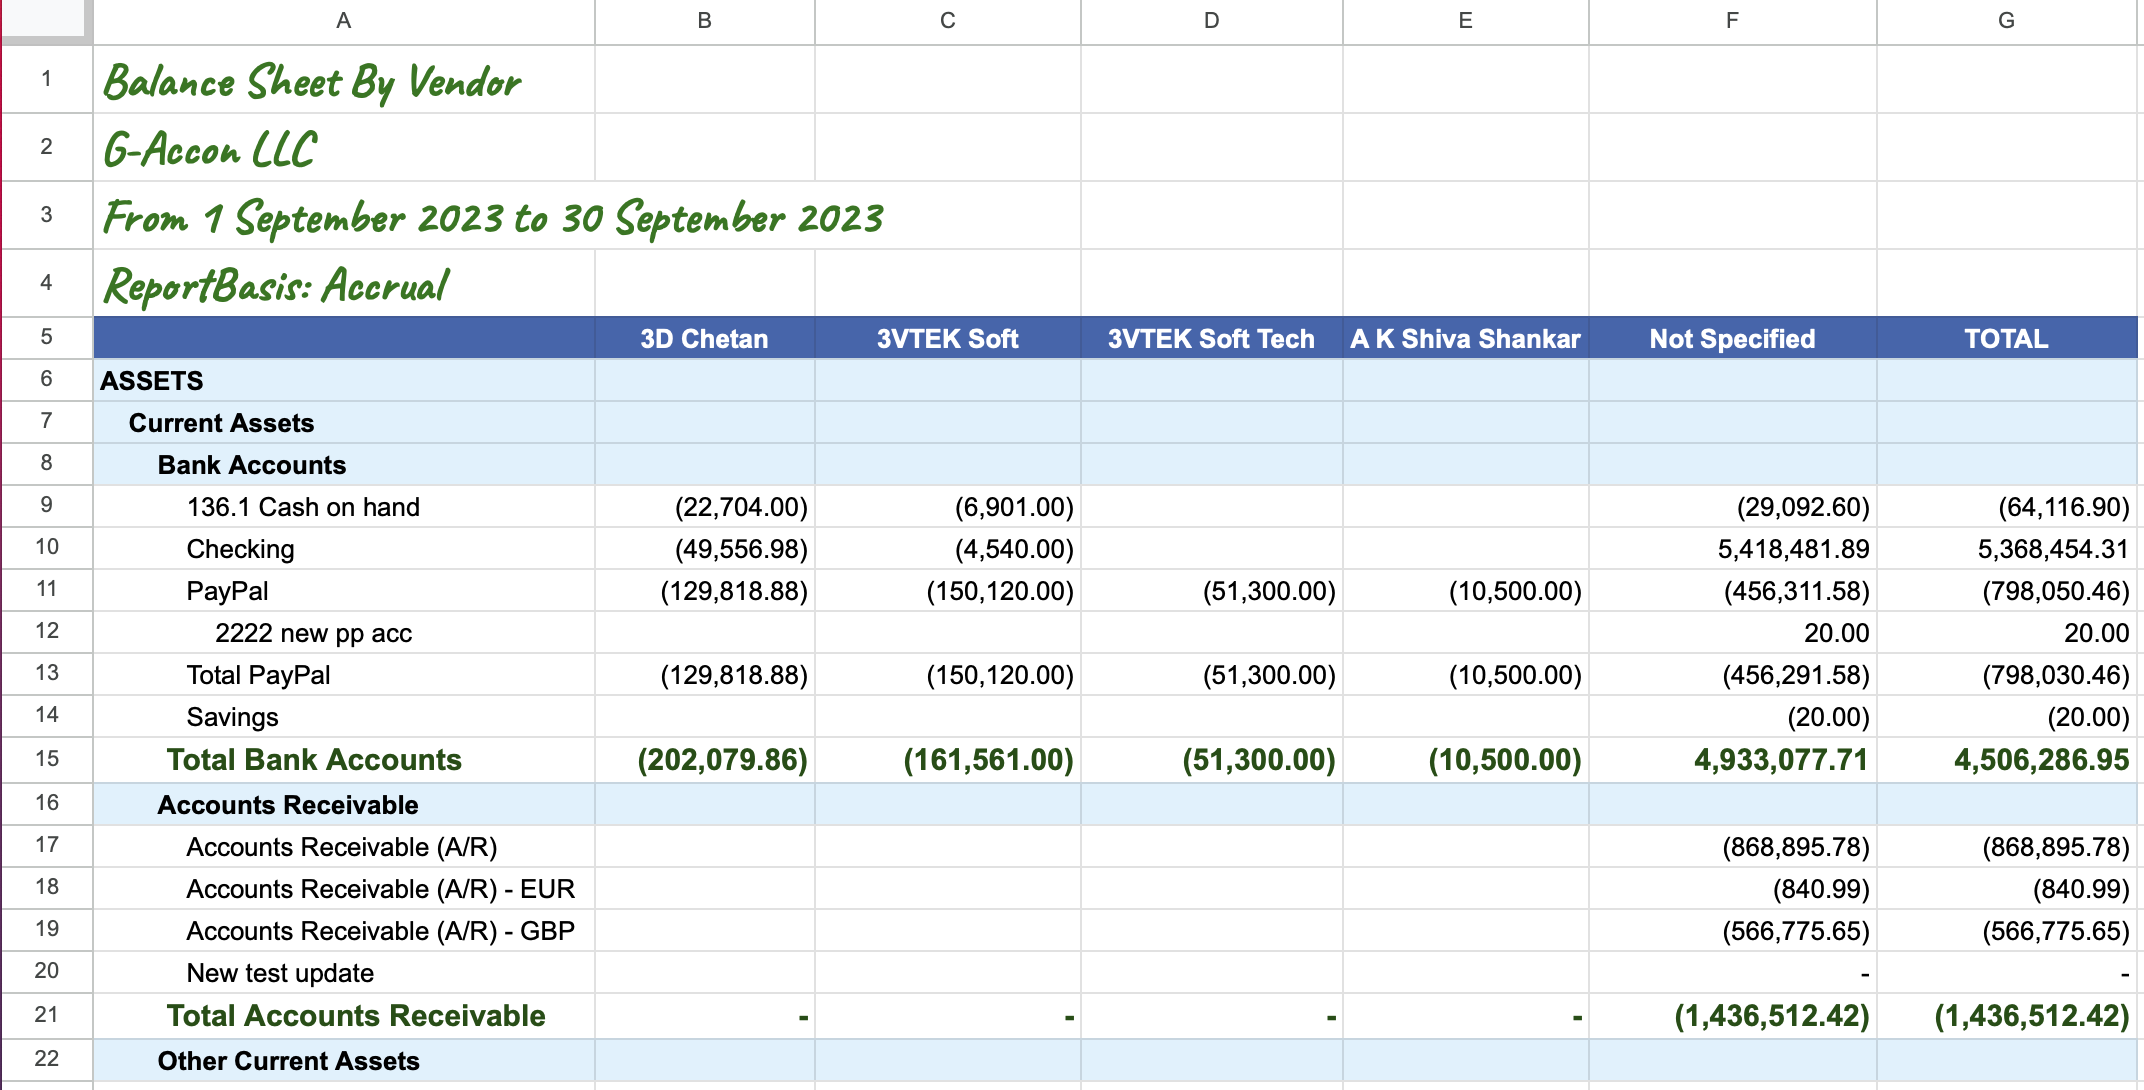This screenshot has width=2144, height=1090.
Task: Select the 'Savings' row label
Action: click(x=344, y=716)
